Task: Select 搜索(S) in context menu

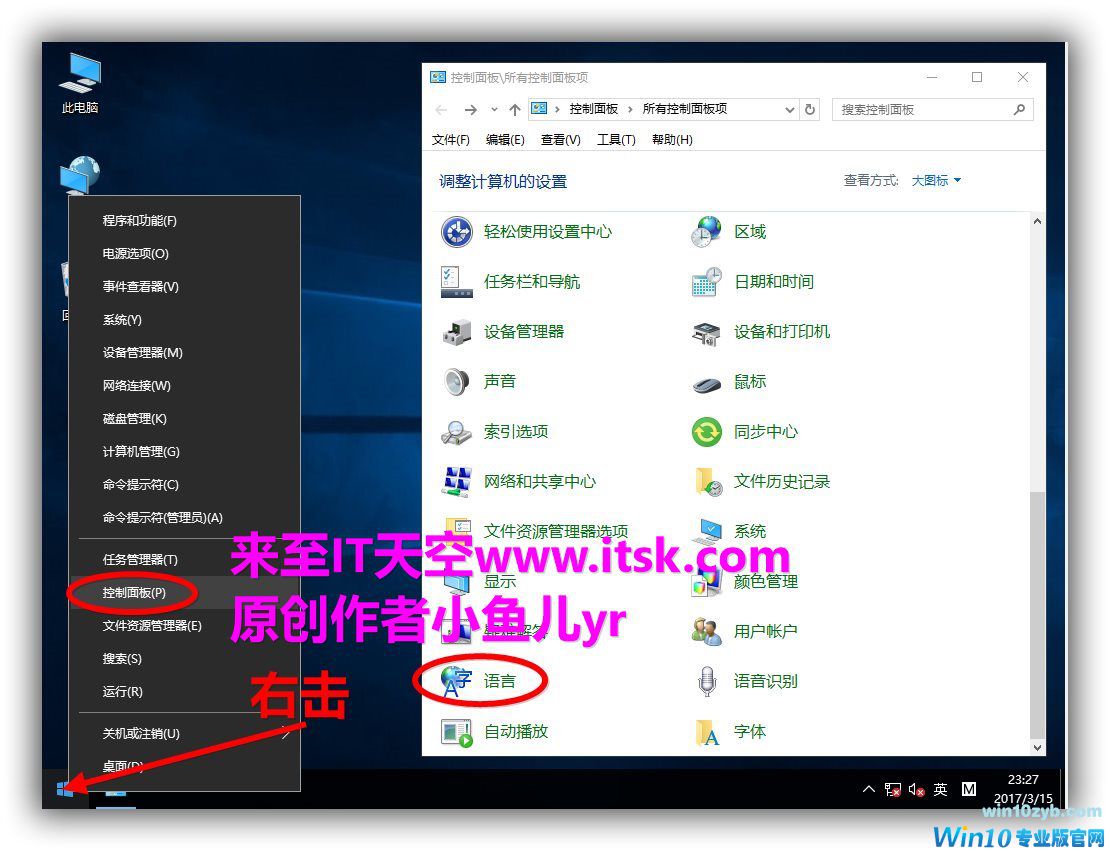Action: [x=184, y=659]
